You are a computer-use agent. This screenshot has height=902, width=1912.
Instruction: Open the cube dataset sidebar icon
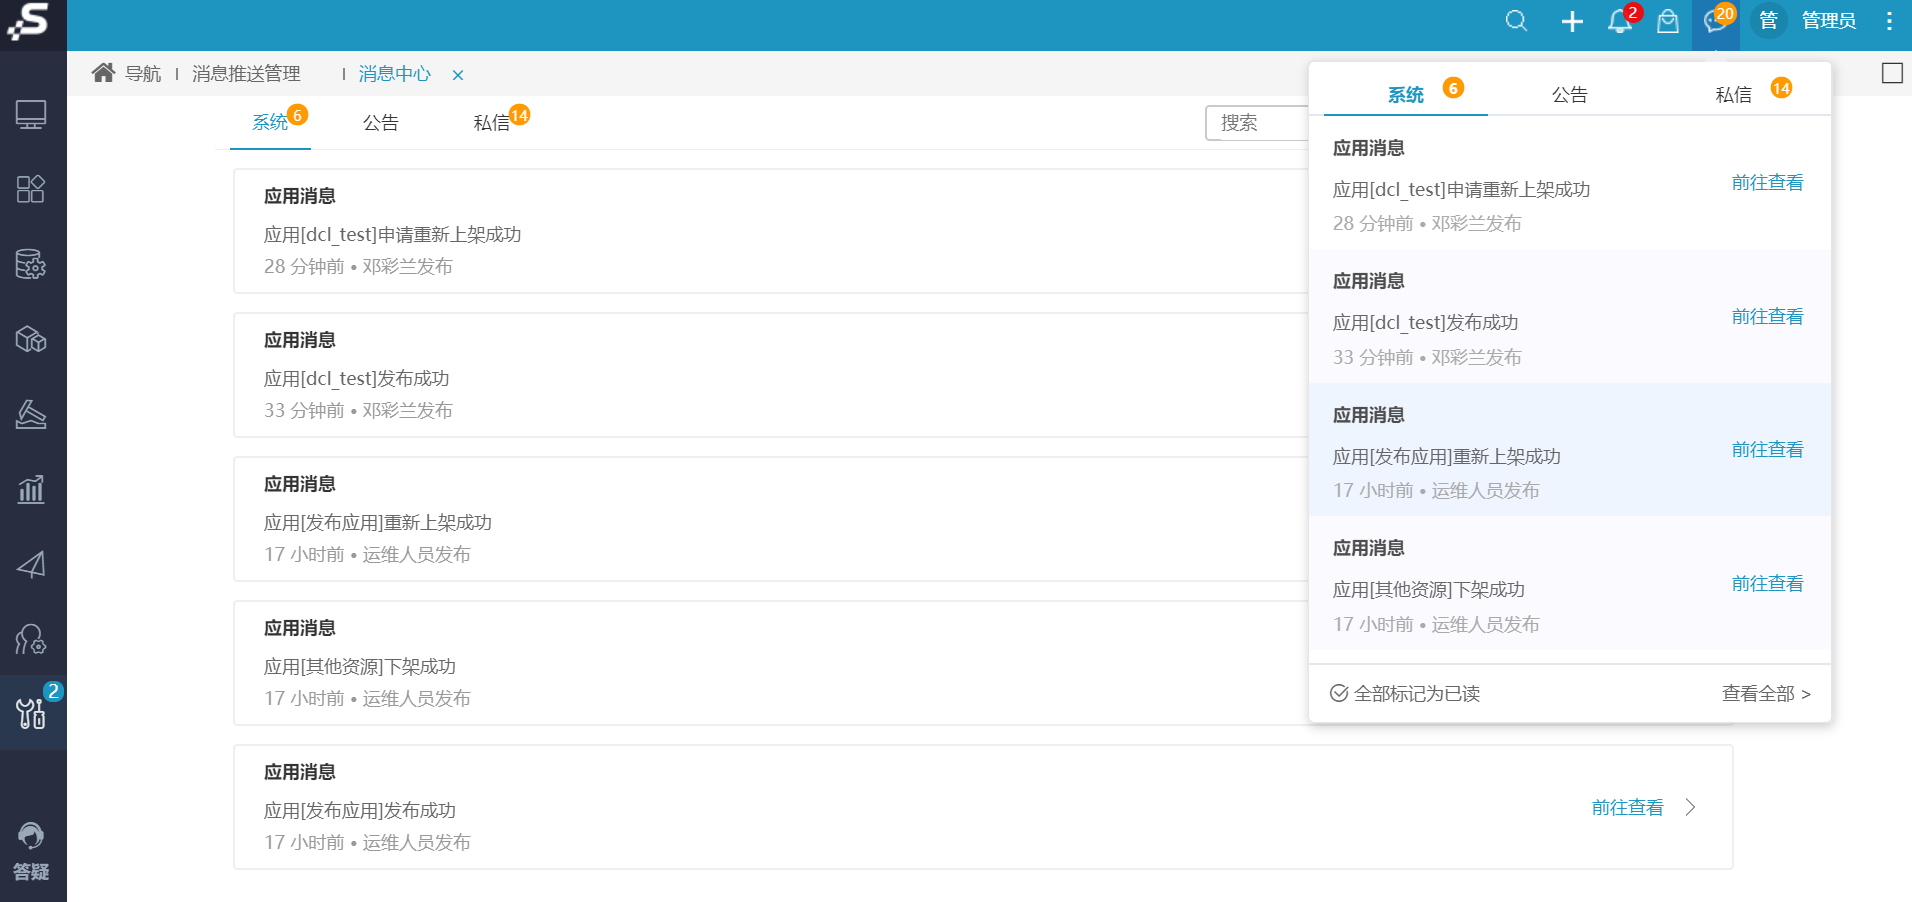(31, 340)
